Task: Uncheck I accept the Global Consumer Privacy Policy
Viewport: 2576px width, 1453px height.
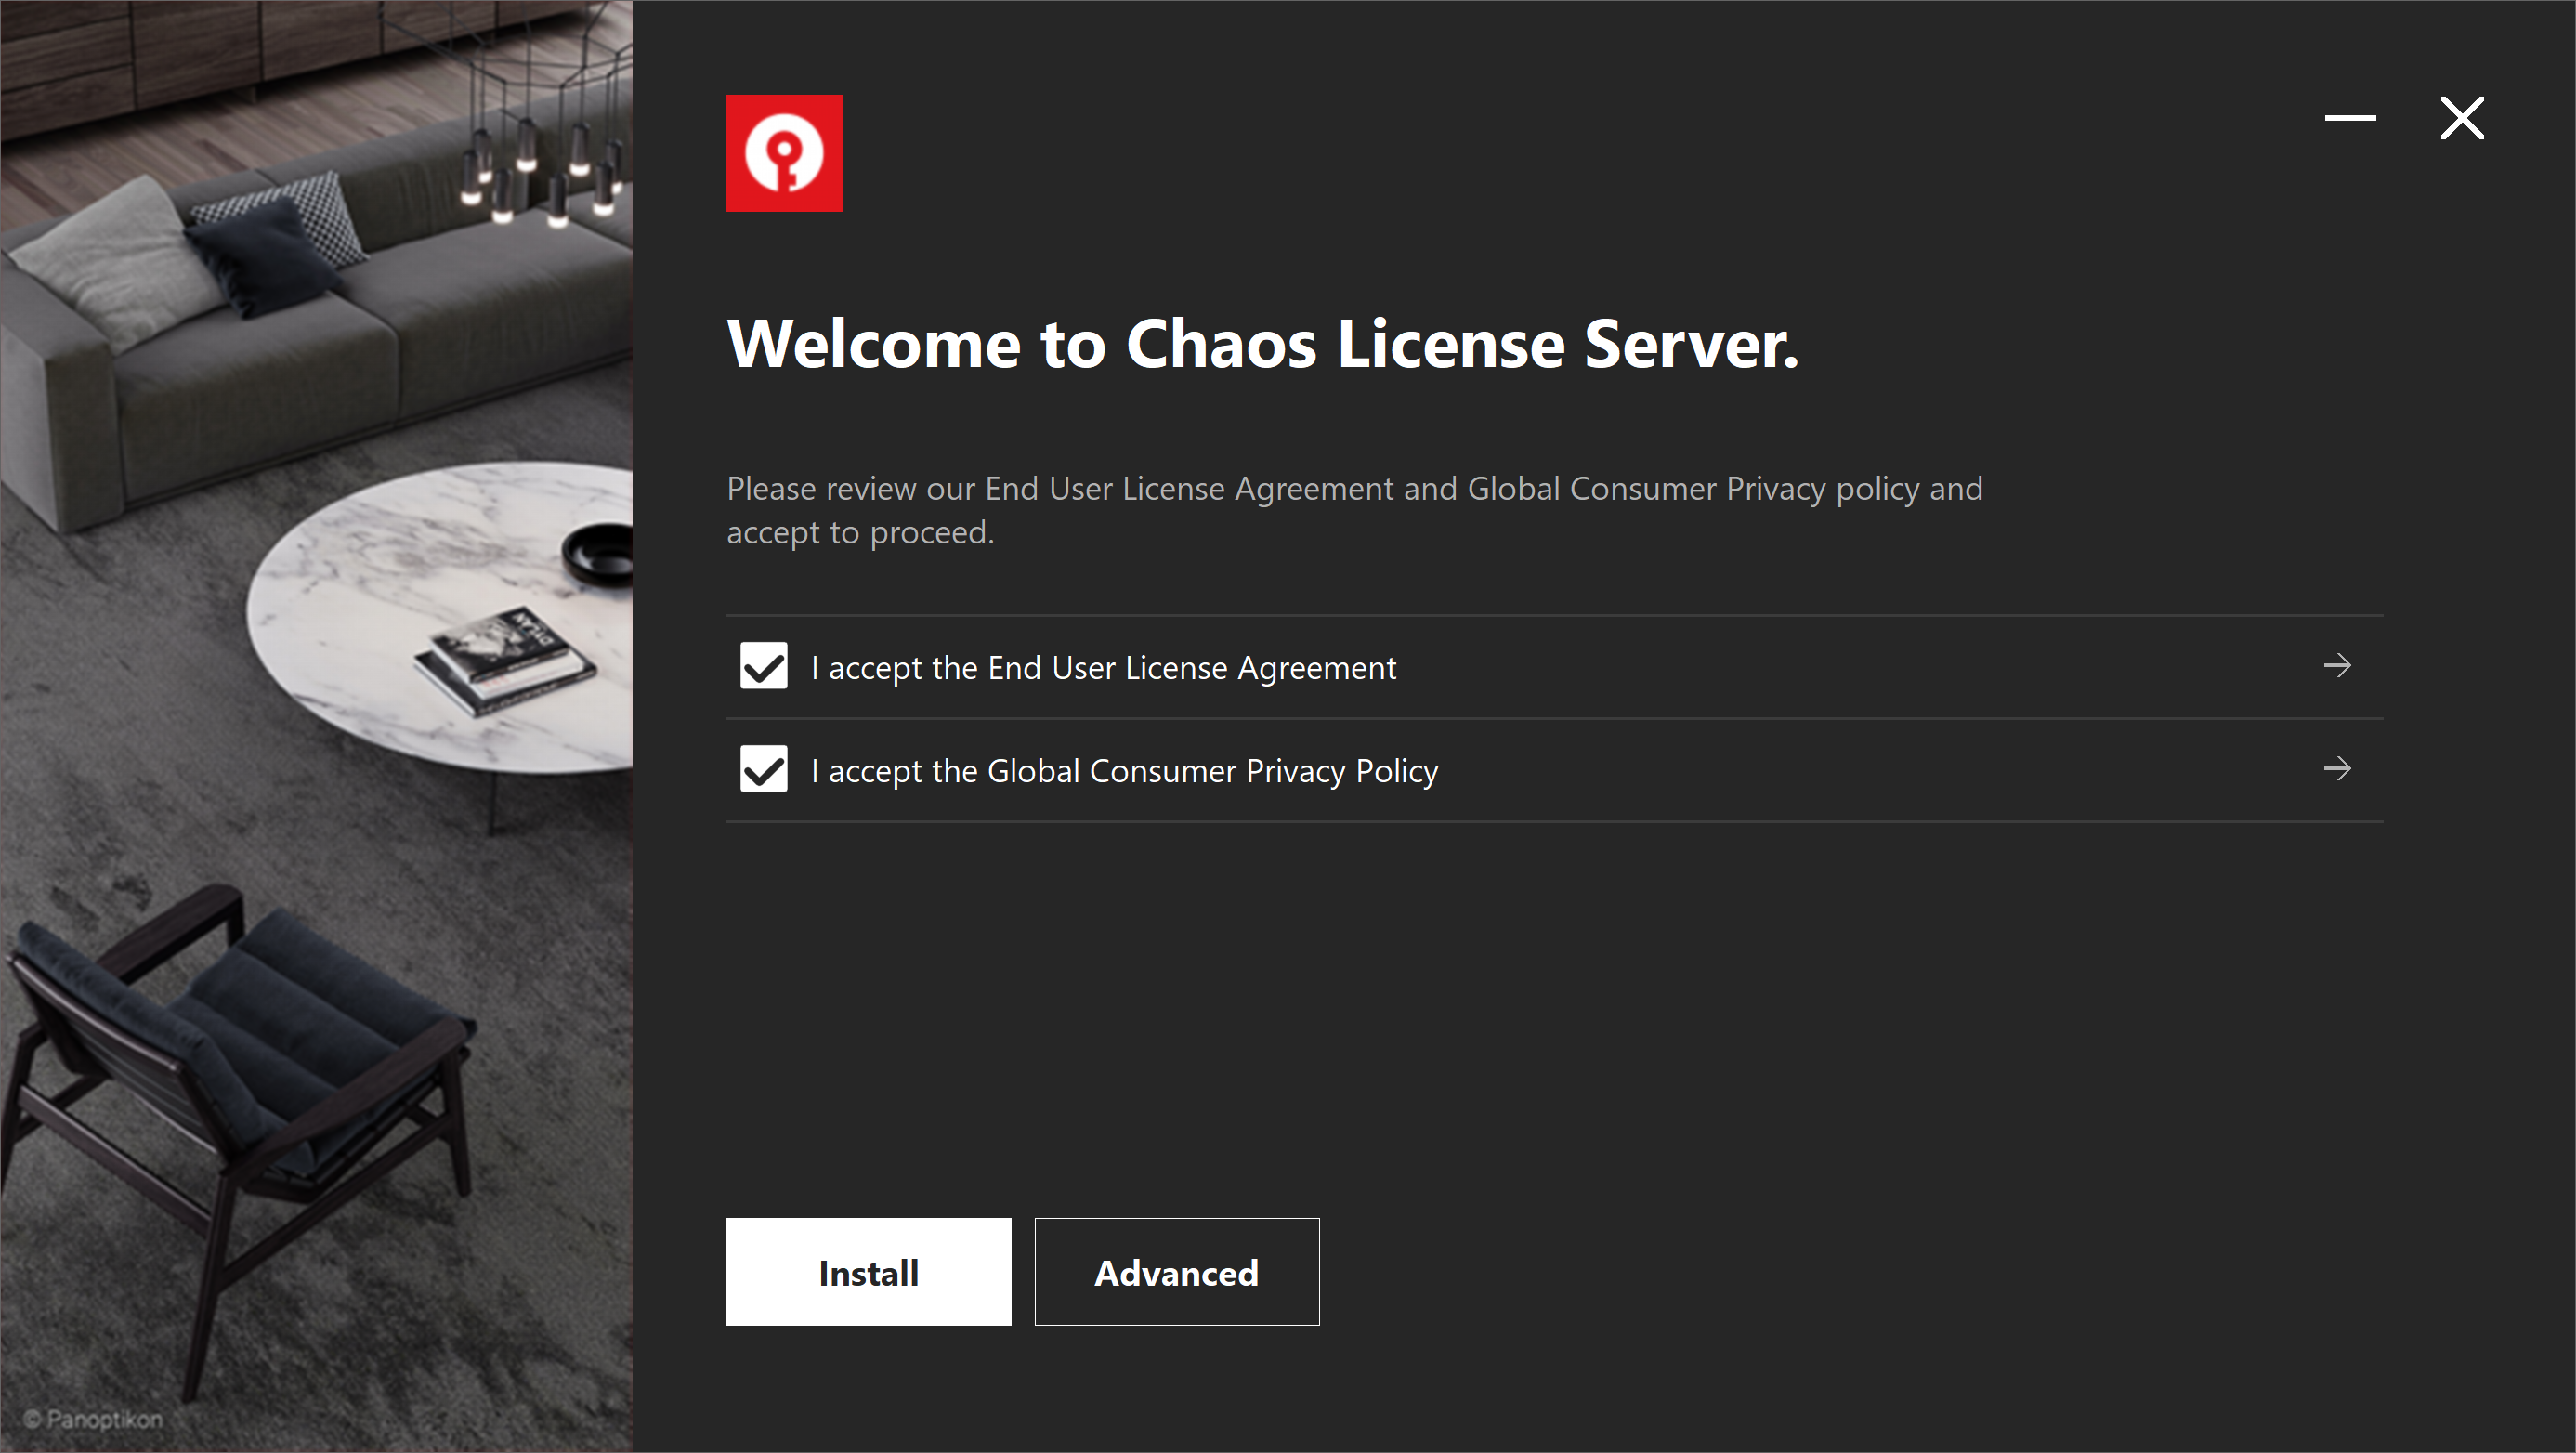Action: click(x=763, y=769)
